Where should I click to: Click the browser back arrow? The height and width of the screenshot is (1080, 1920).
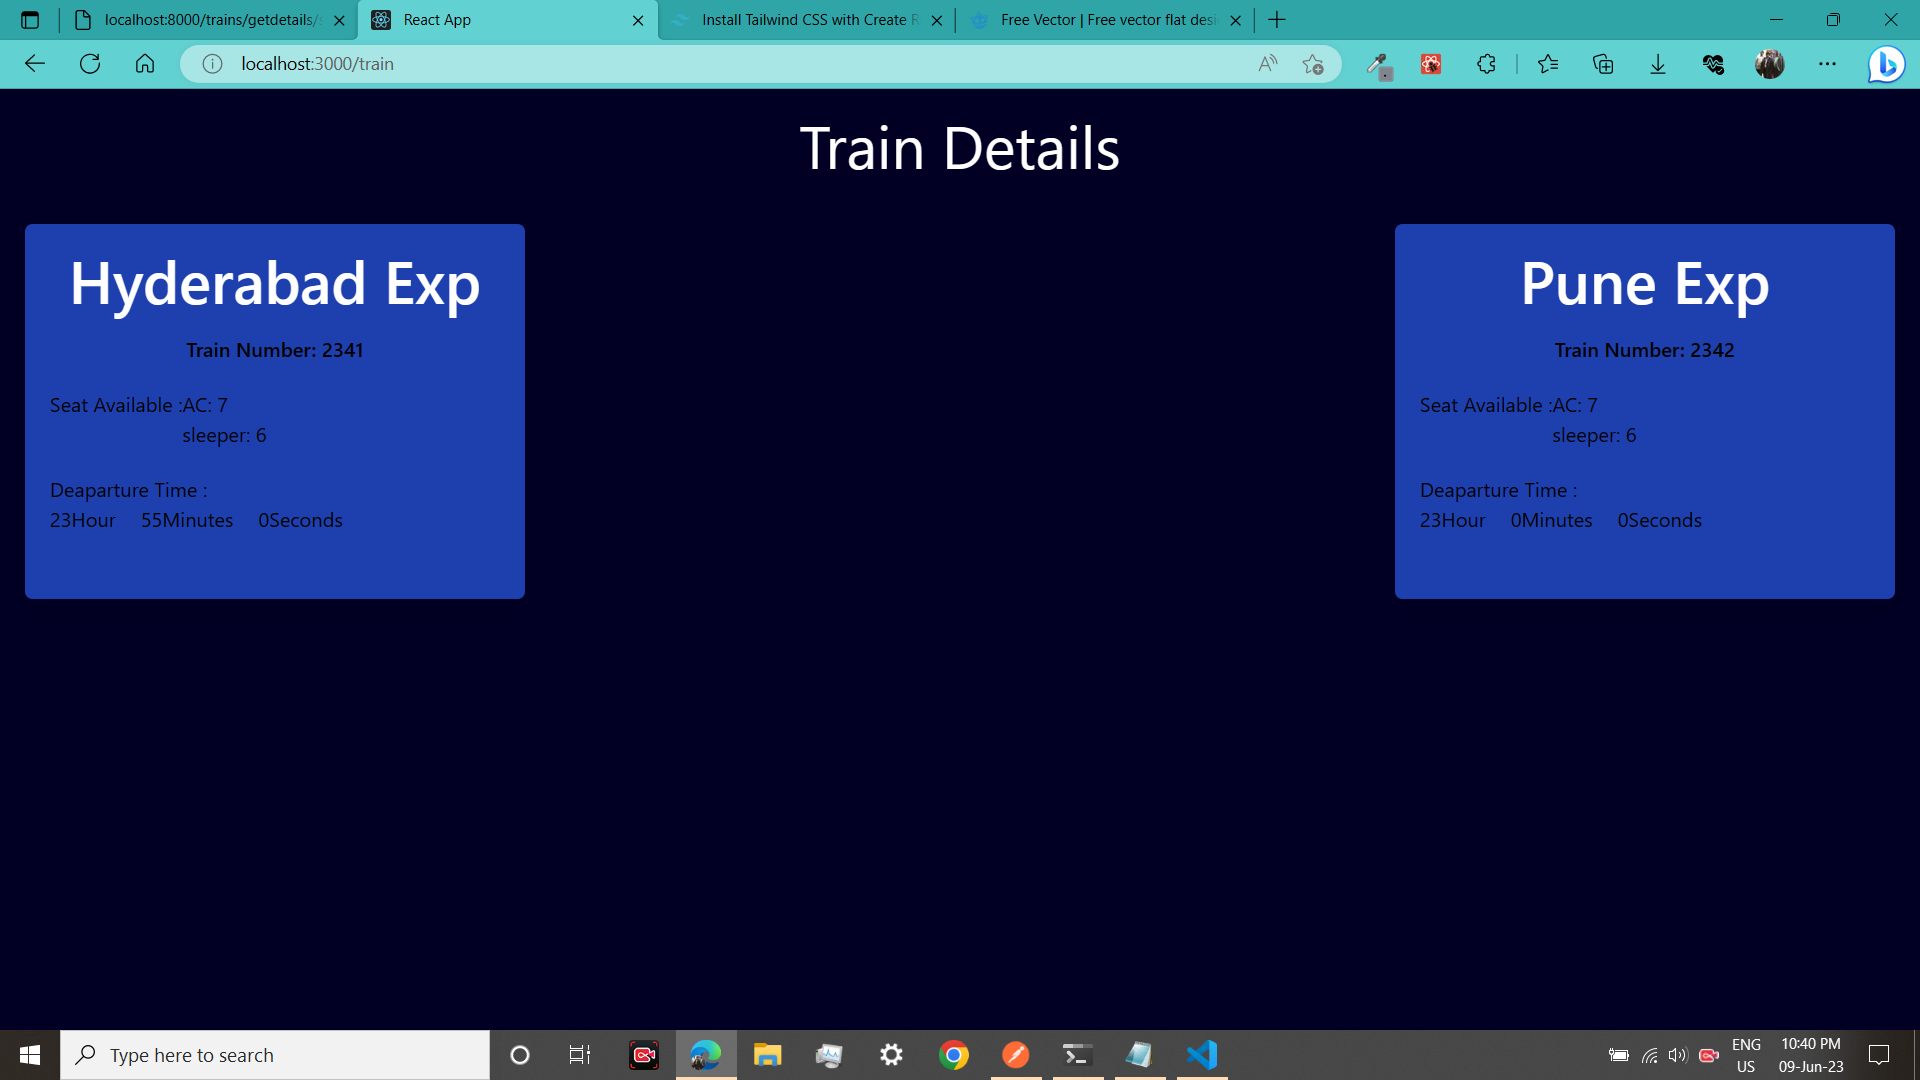click(35, 64)
